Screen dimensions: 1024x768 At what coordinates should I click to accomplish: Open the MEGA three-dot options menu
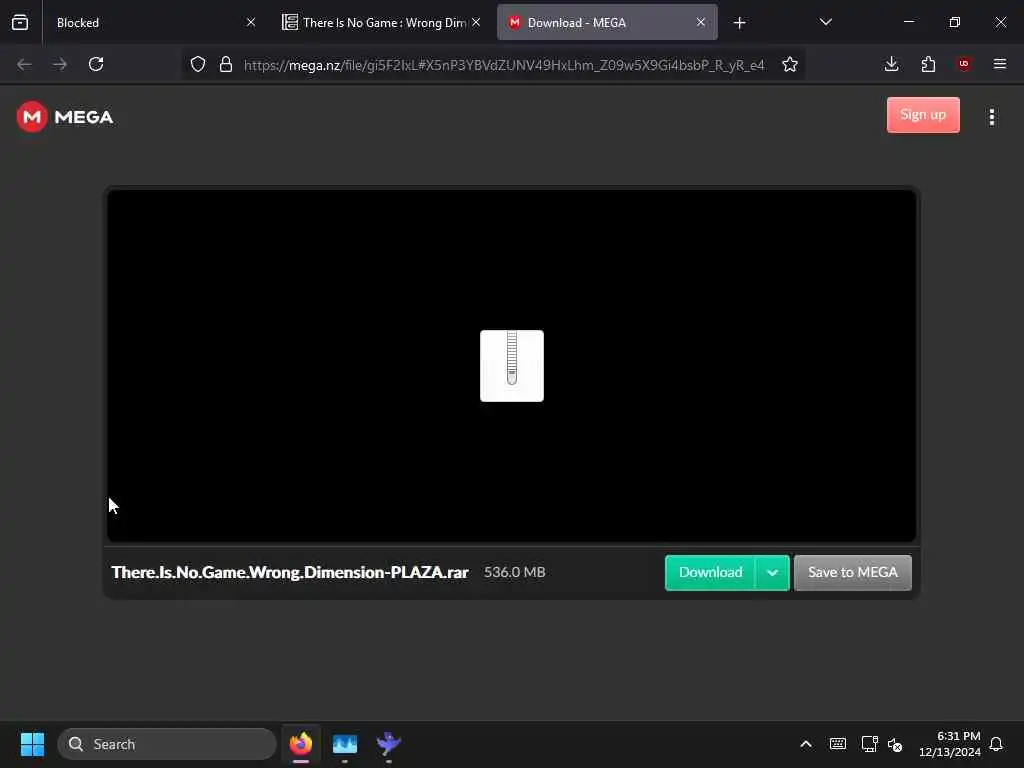(x=991, y=117)
